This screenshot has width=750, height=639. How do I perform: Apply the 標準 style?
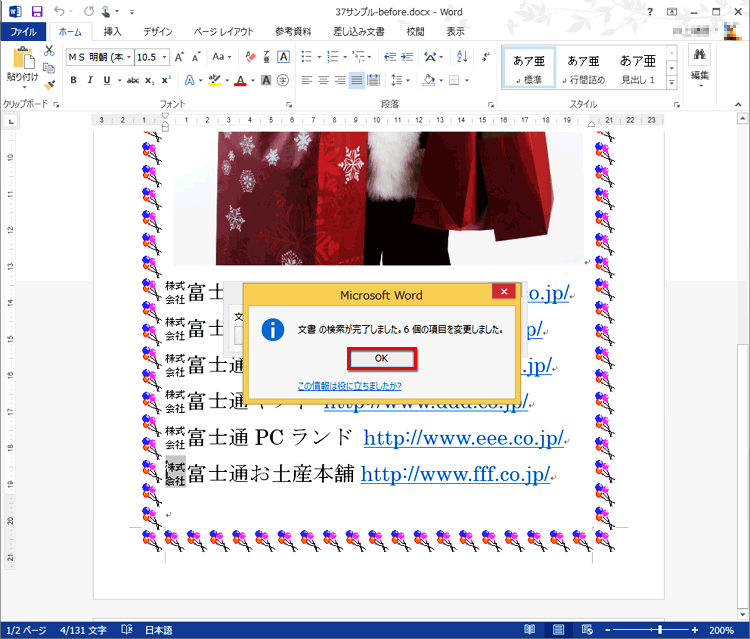point(529,68)
